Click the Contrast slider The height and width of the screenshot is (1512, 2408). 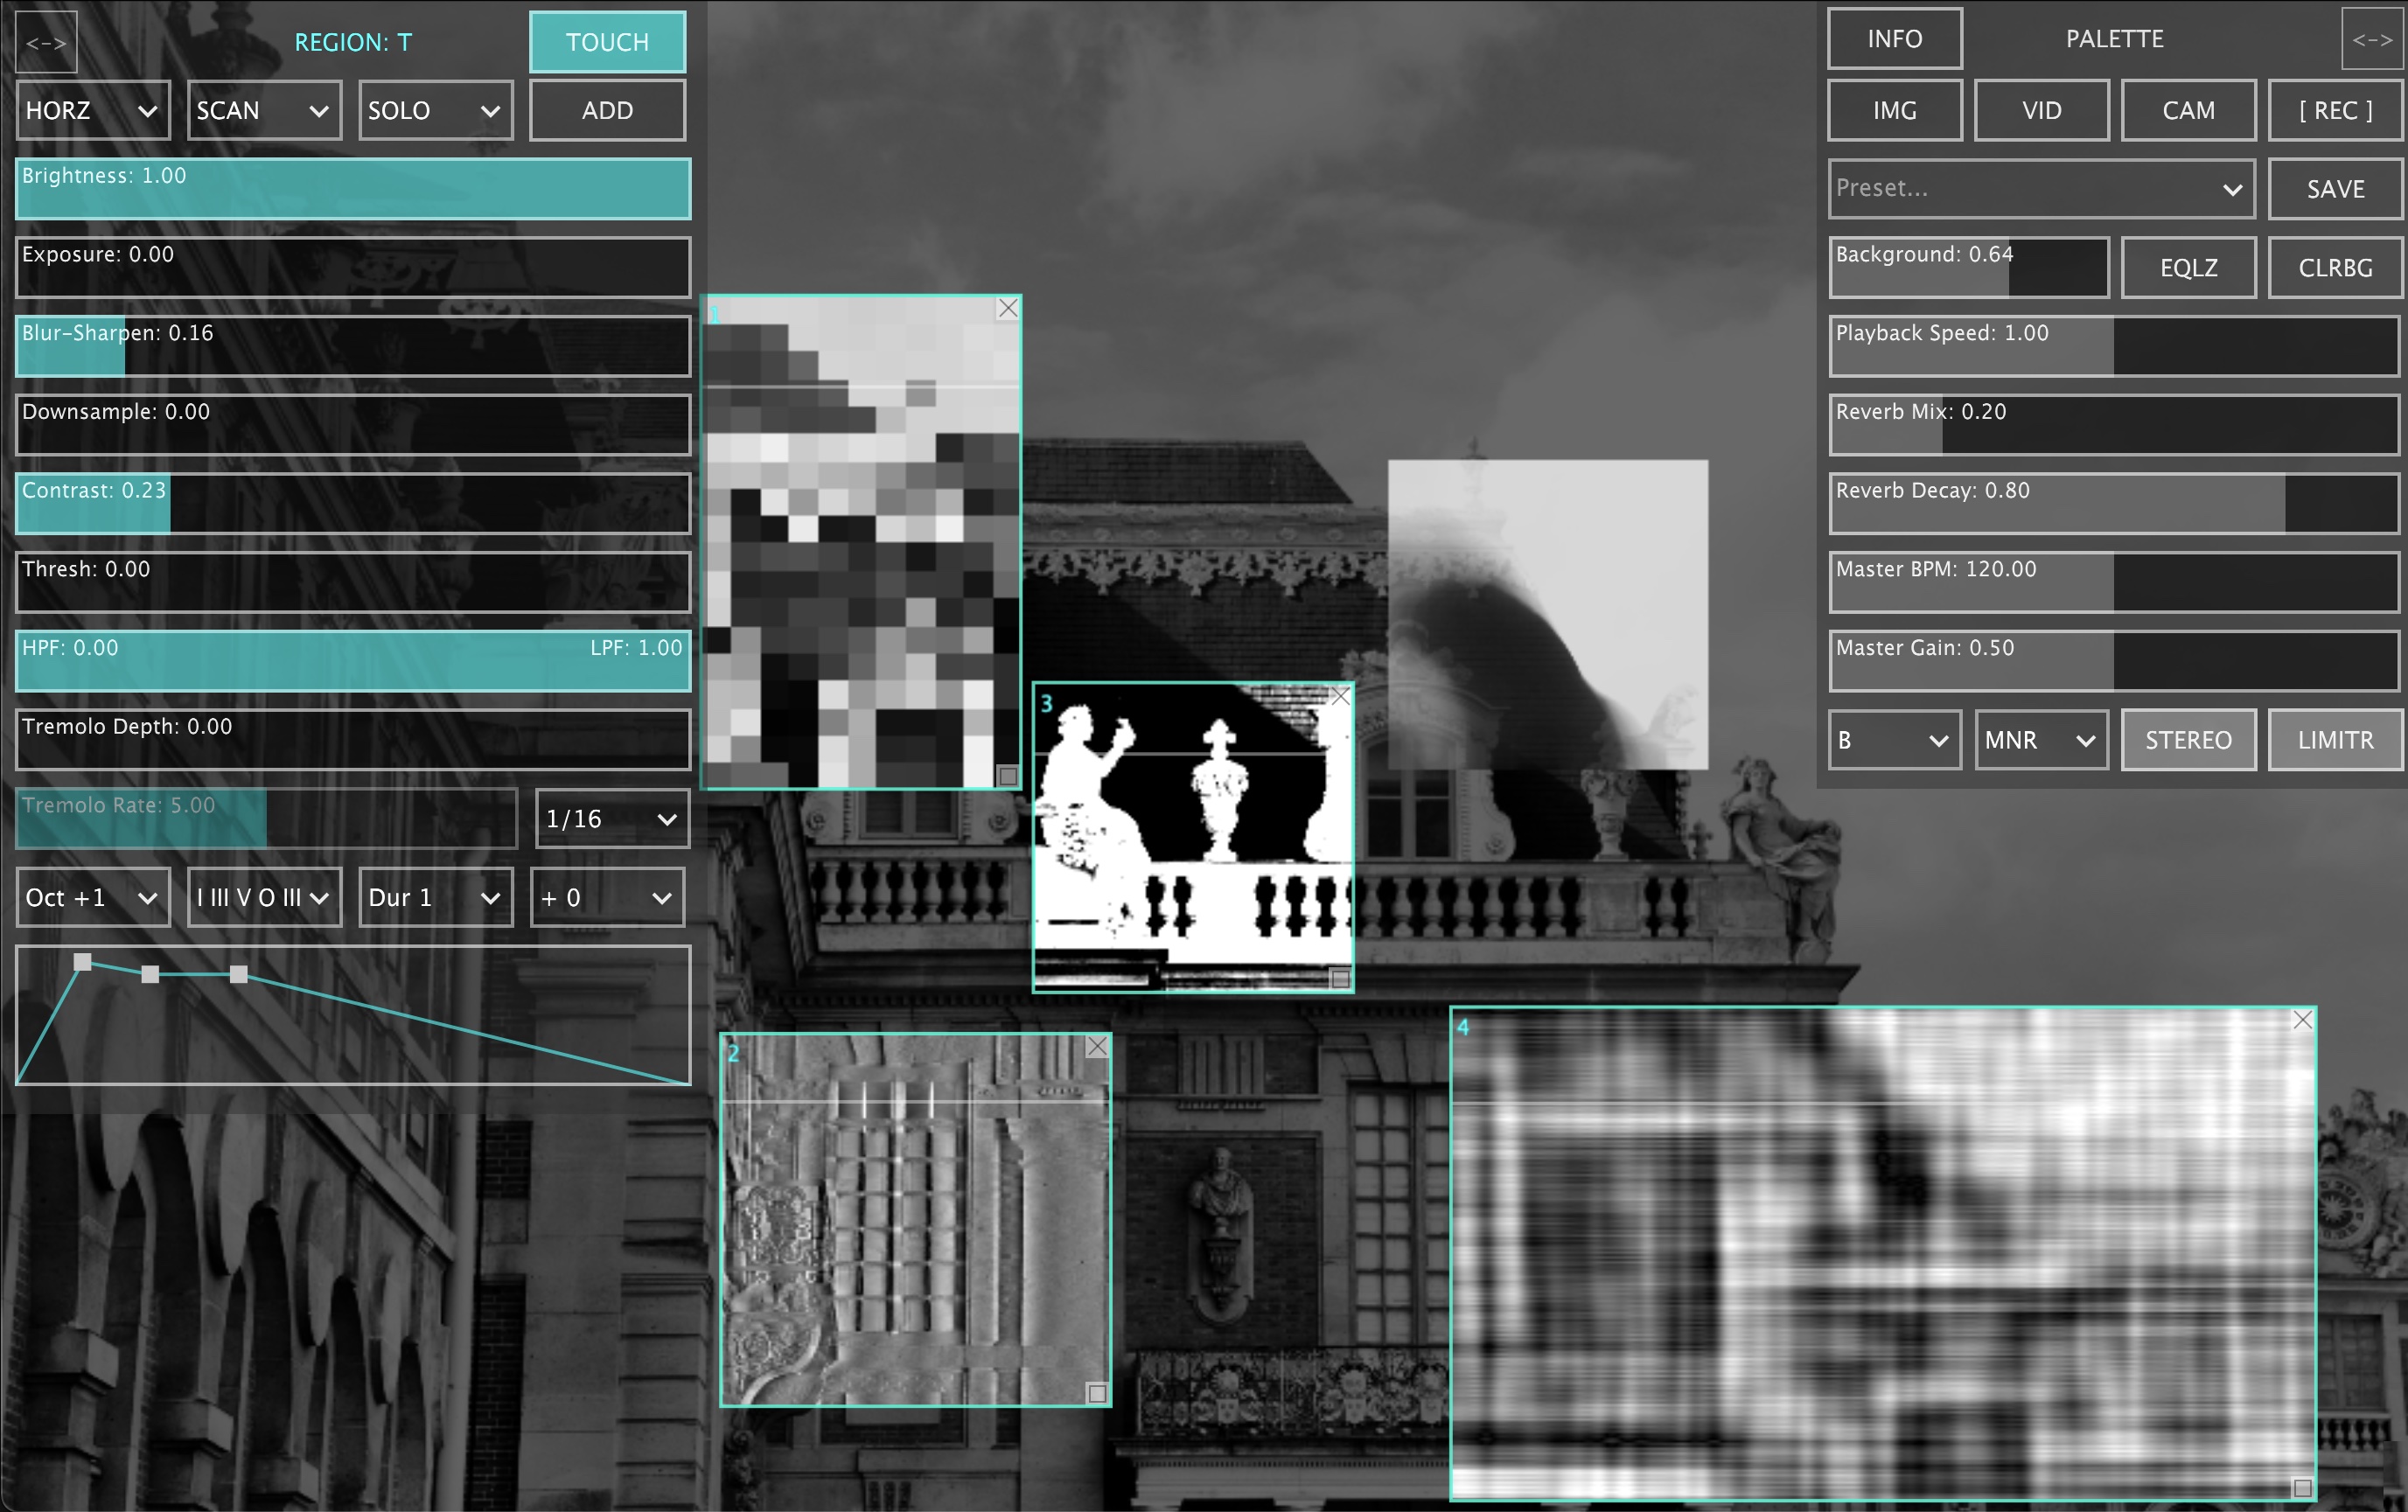pyautogui.click(x=352, y=503)
